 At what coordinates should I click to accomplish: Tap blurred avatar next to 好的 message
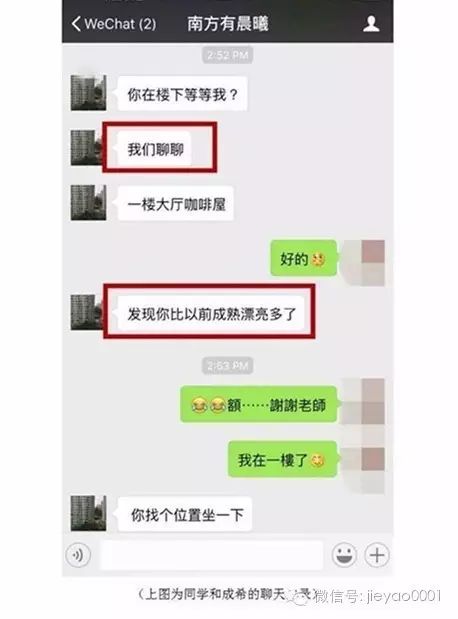click(x=363, y=261)
